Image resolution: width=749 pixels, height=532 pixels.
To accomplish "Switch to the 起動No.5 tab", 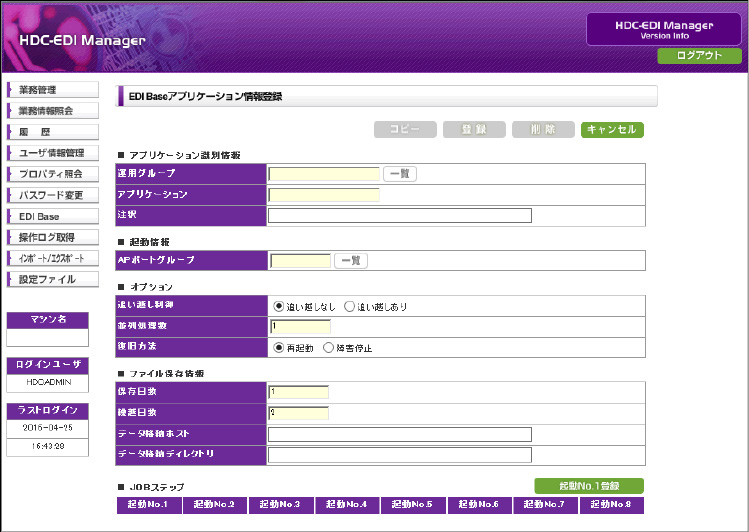I will (413, 505).
